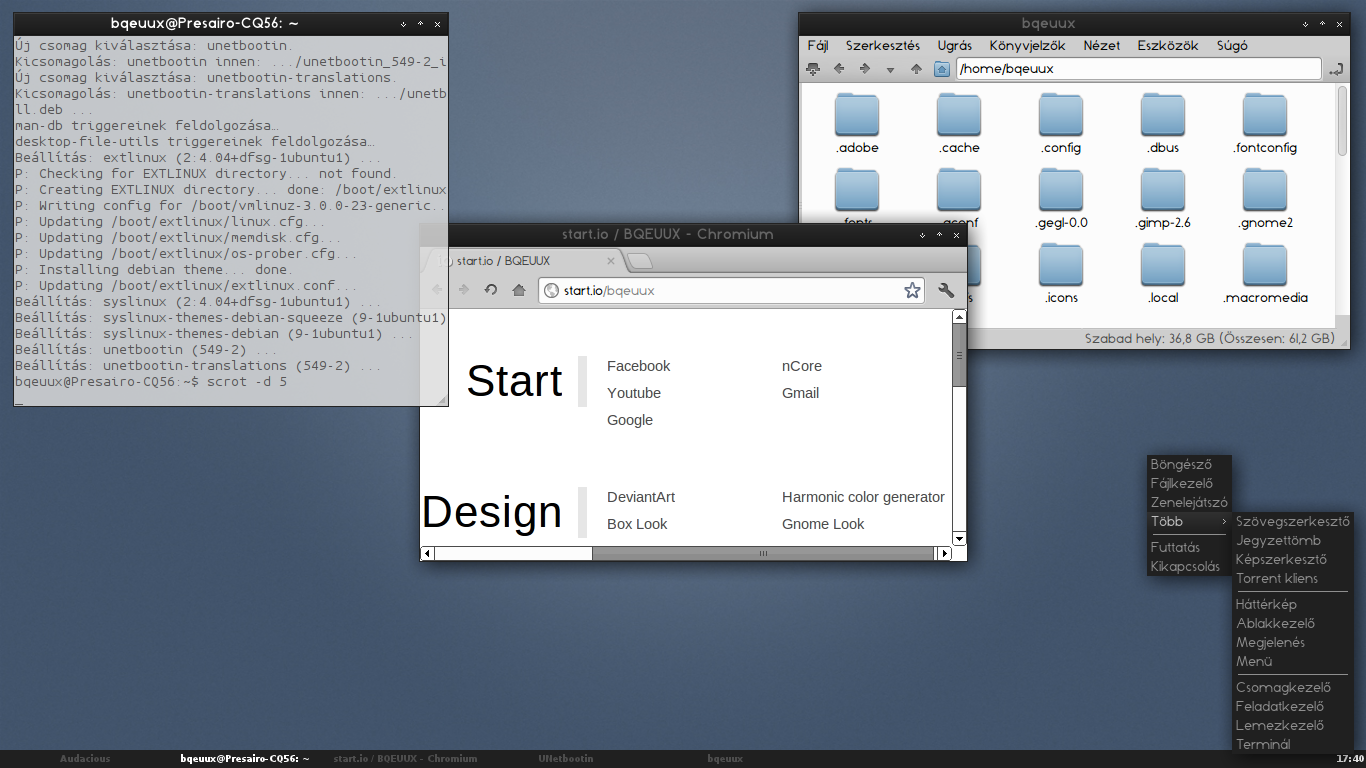Click Chromium's scroll-right arrow
This screenshot has height=768, width=1366.
pos(943,553)
